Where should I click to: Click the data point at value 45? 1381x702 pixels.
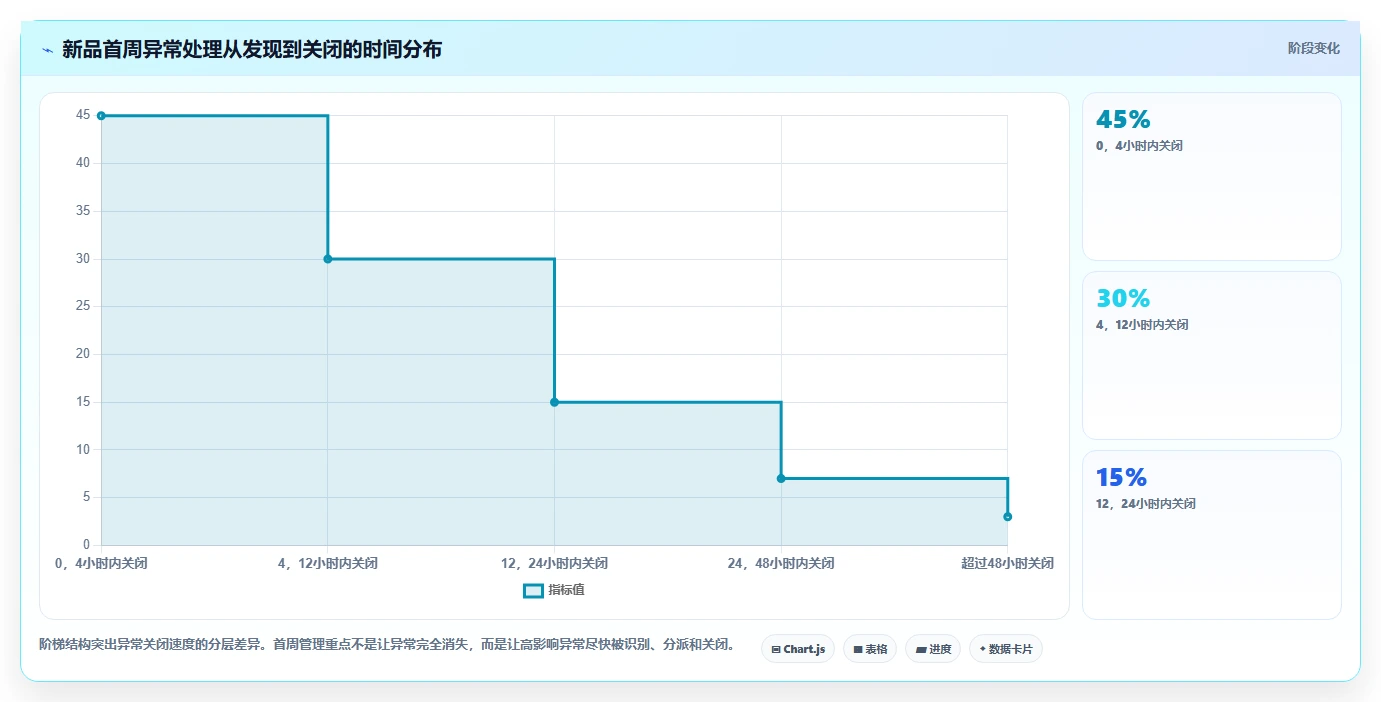101,116
